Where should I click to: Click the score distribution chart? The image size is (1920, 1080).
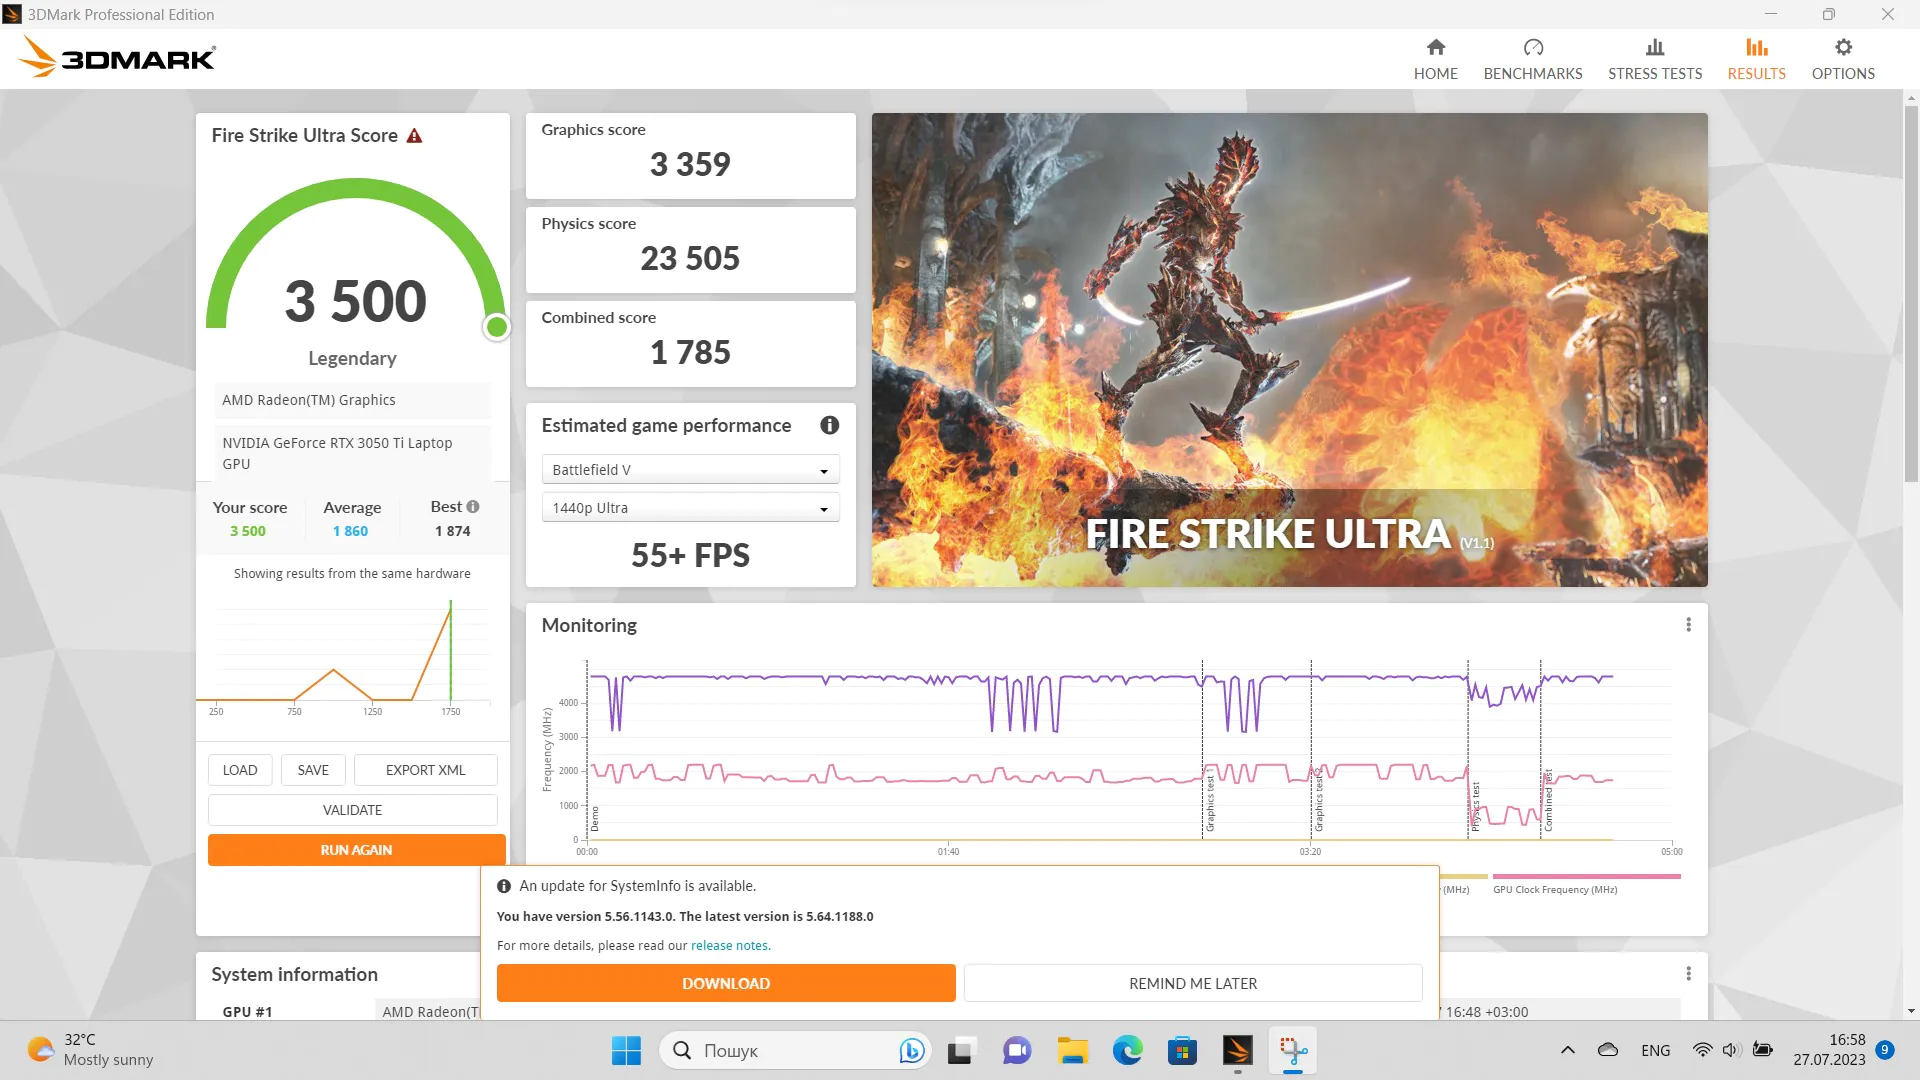tap(345, 655)
